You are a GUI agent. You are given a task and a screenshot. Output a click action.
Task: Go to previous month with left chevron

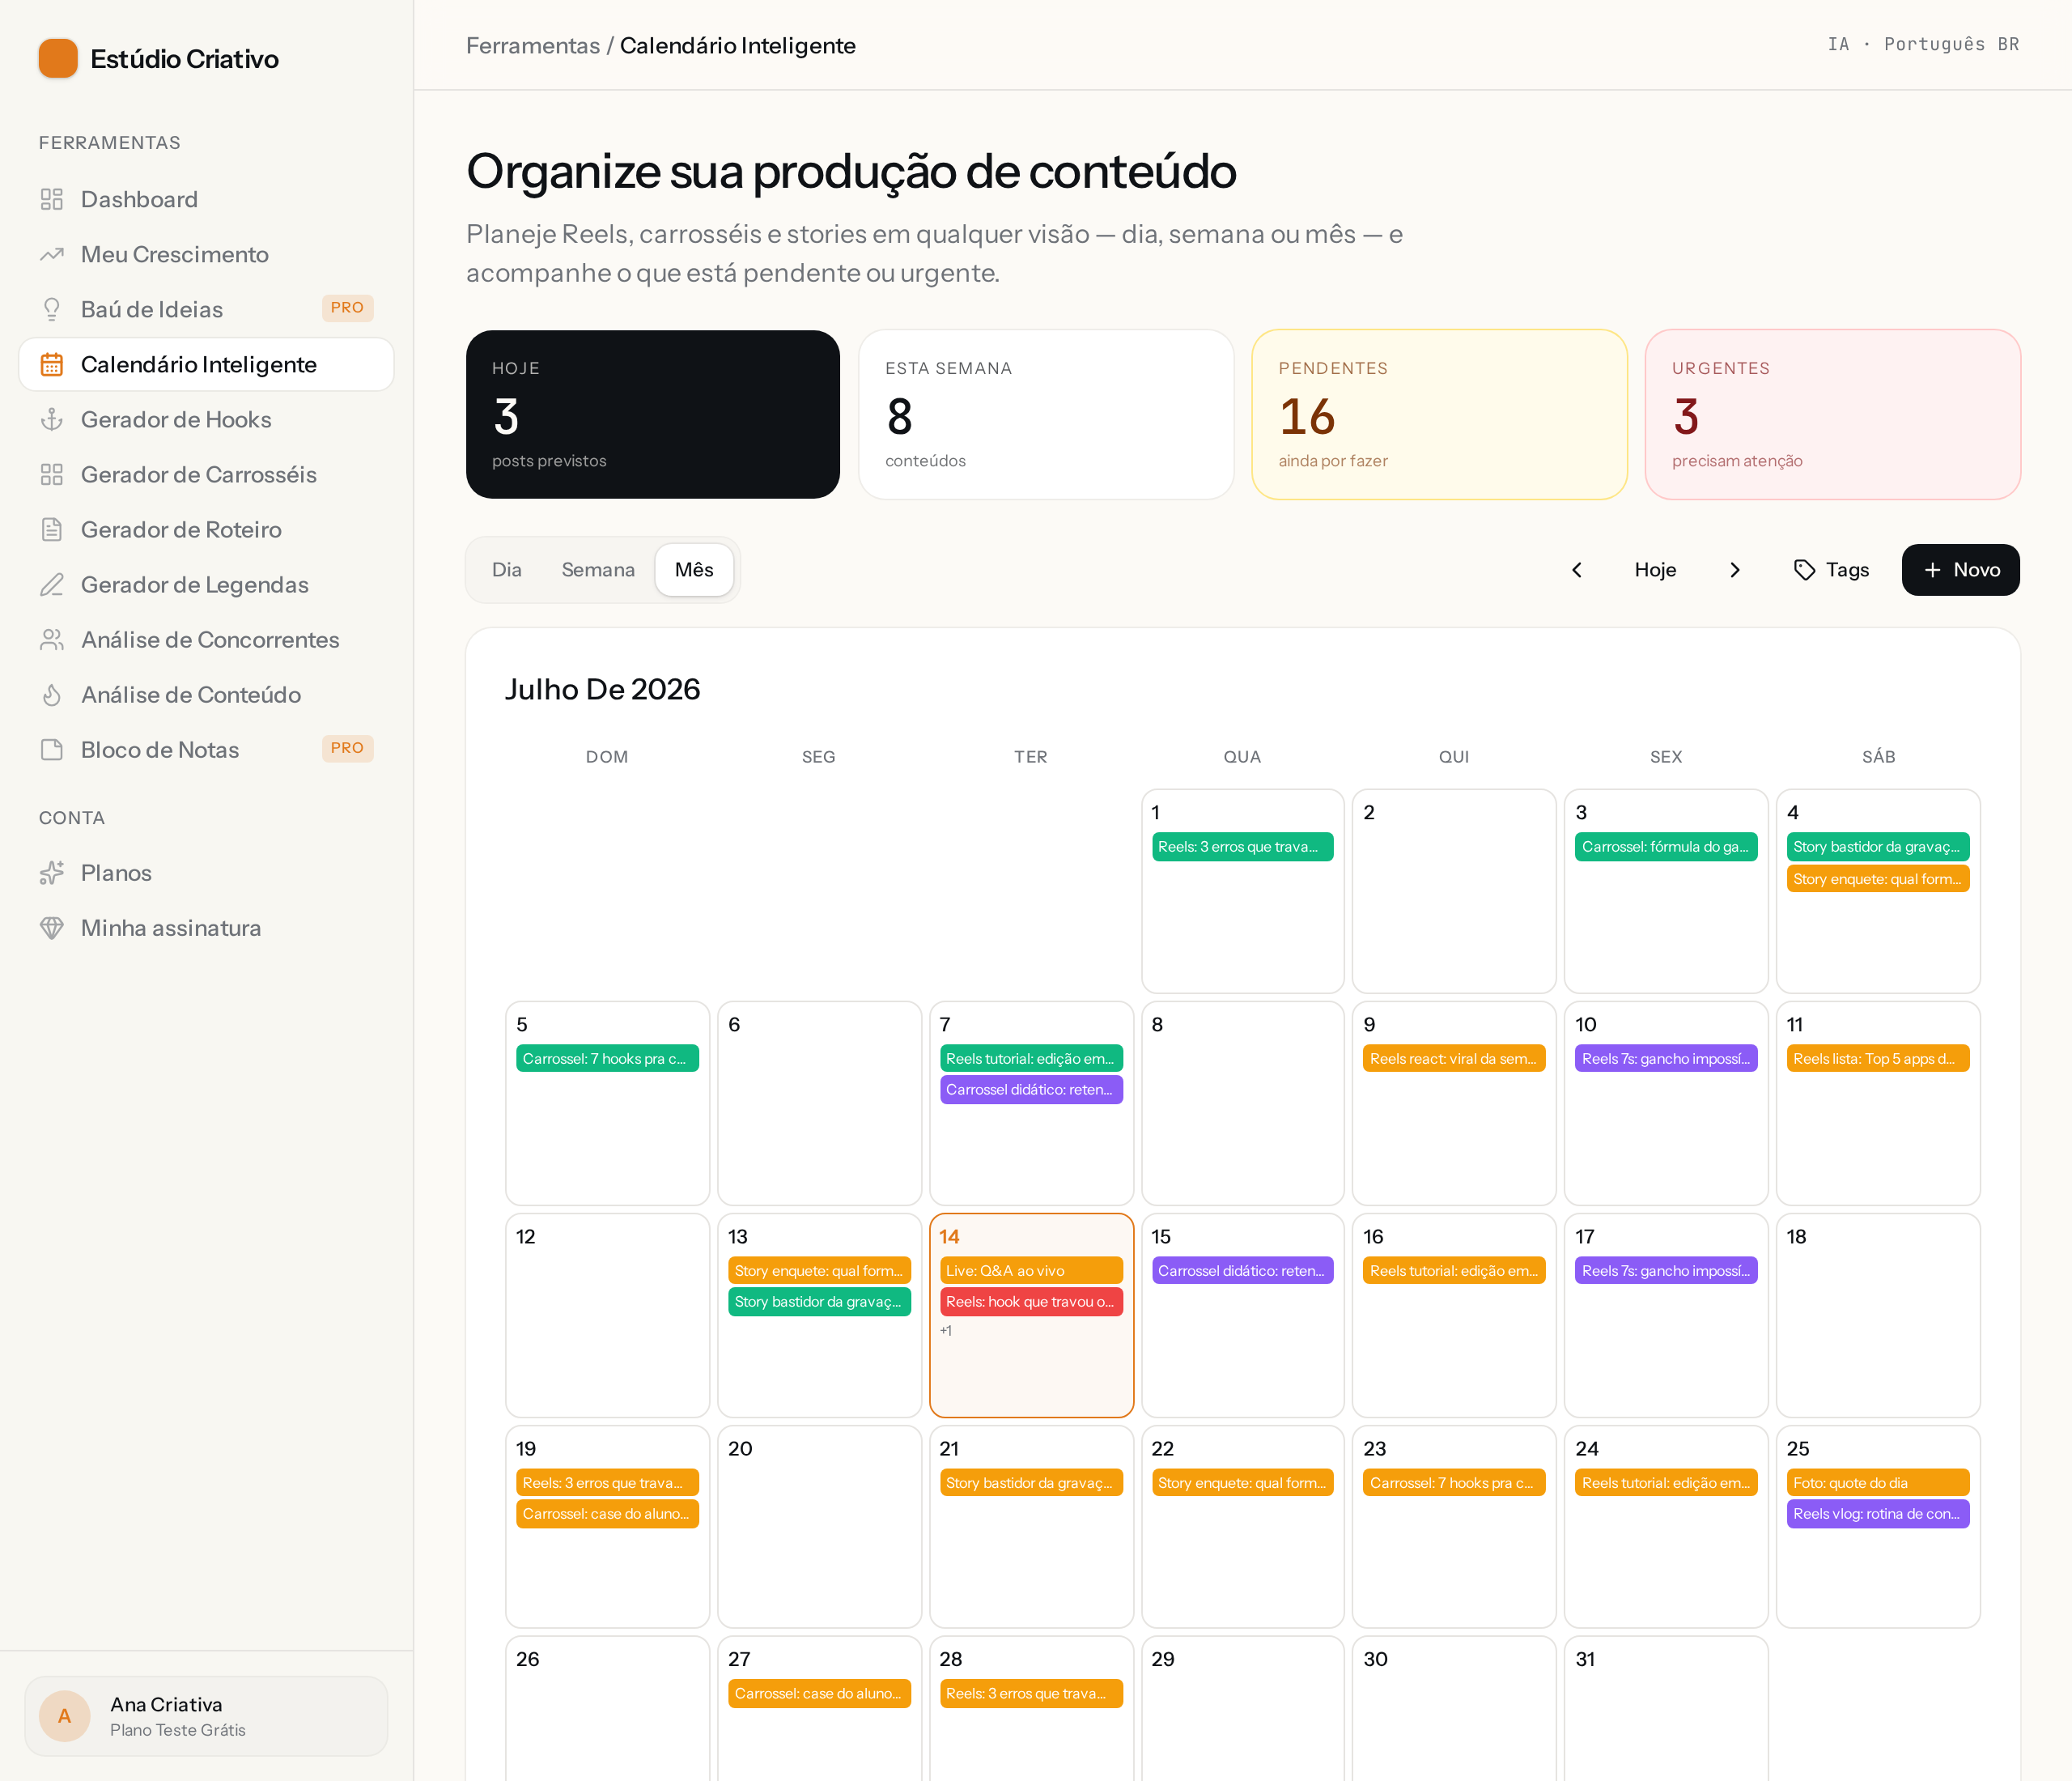[x=1577, y=570]
